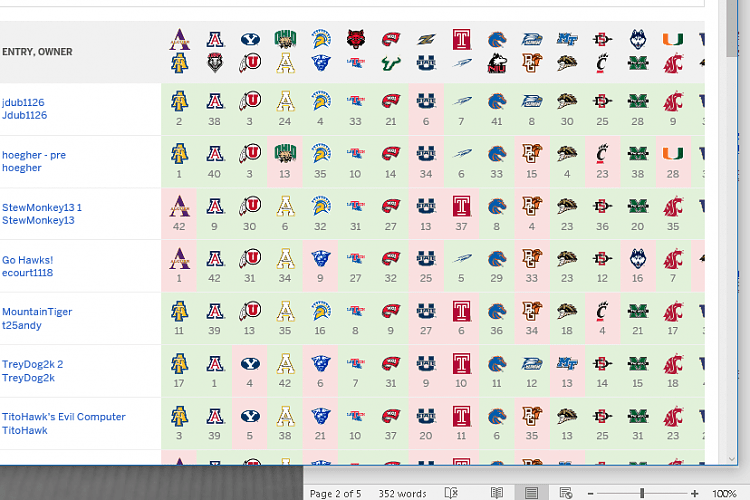Click the value 37 in TitoHawk's Evil Computer row
This screenshot has width=750, height=500.
coord(391,436)
